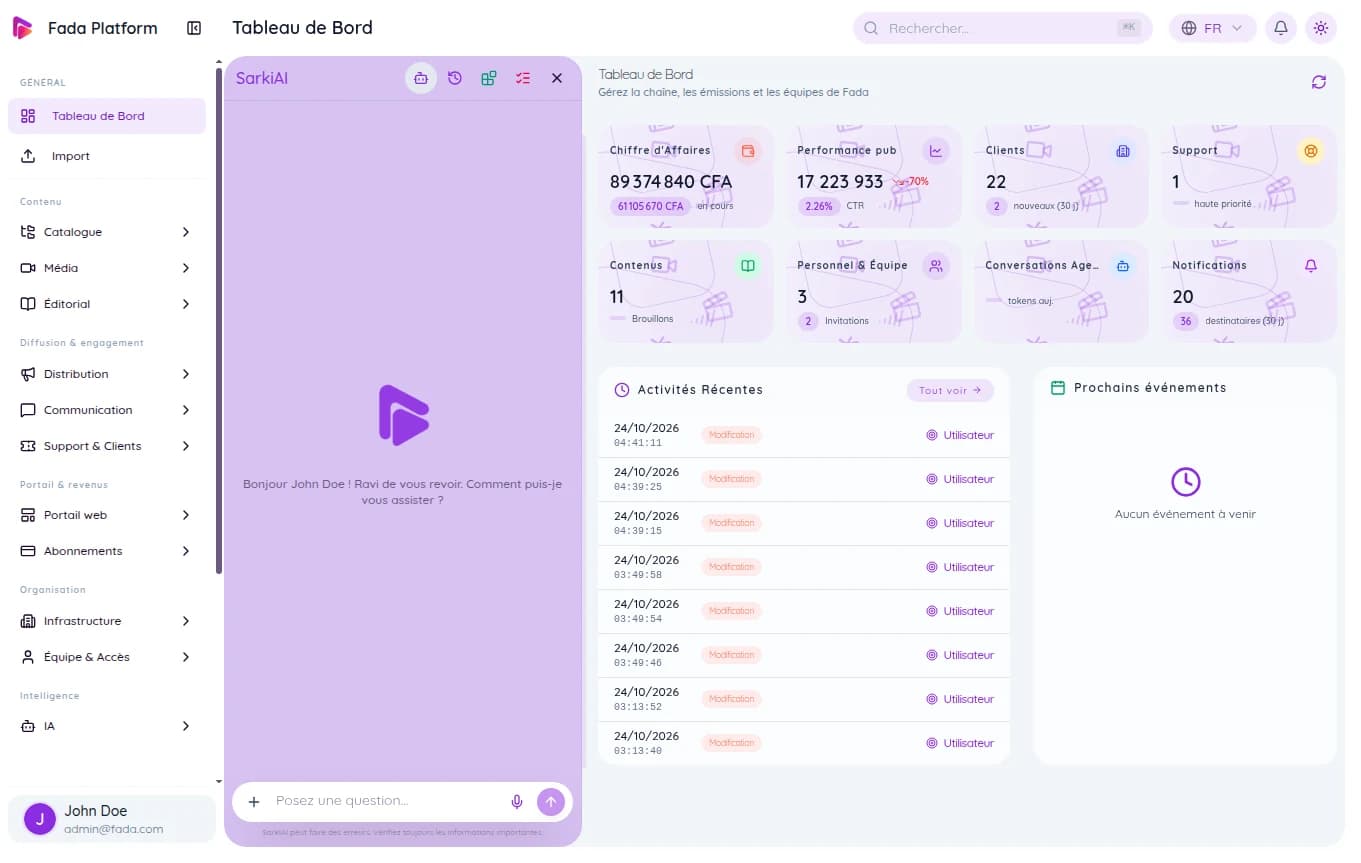Image resolution: width=1361 pixels, height=863 pixels.
Task: Click the chart icon on Performance pub card
Action: (x=936, y=151)
